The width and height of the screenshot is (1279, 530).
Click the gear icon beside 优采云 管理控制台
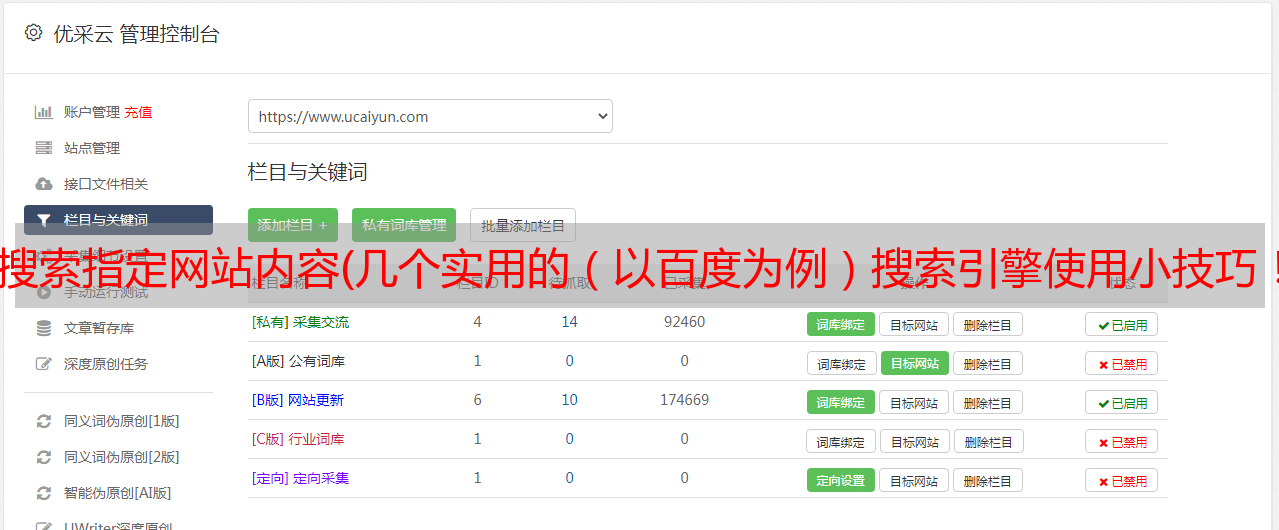tap(33, 33)
